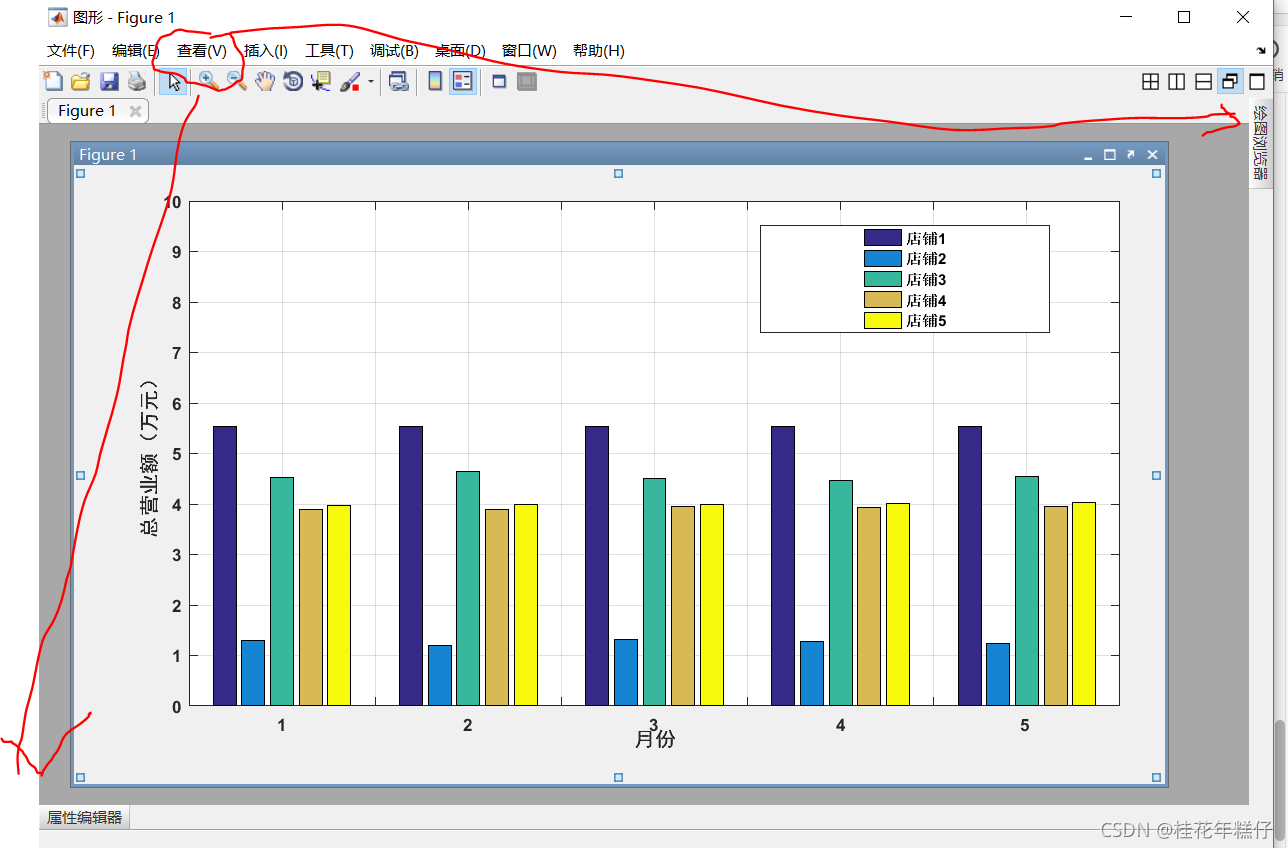Select the 店铺1 legend label text
Screen dimensions: 1288x848
(926, 239)
